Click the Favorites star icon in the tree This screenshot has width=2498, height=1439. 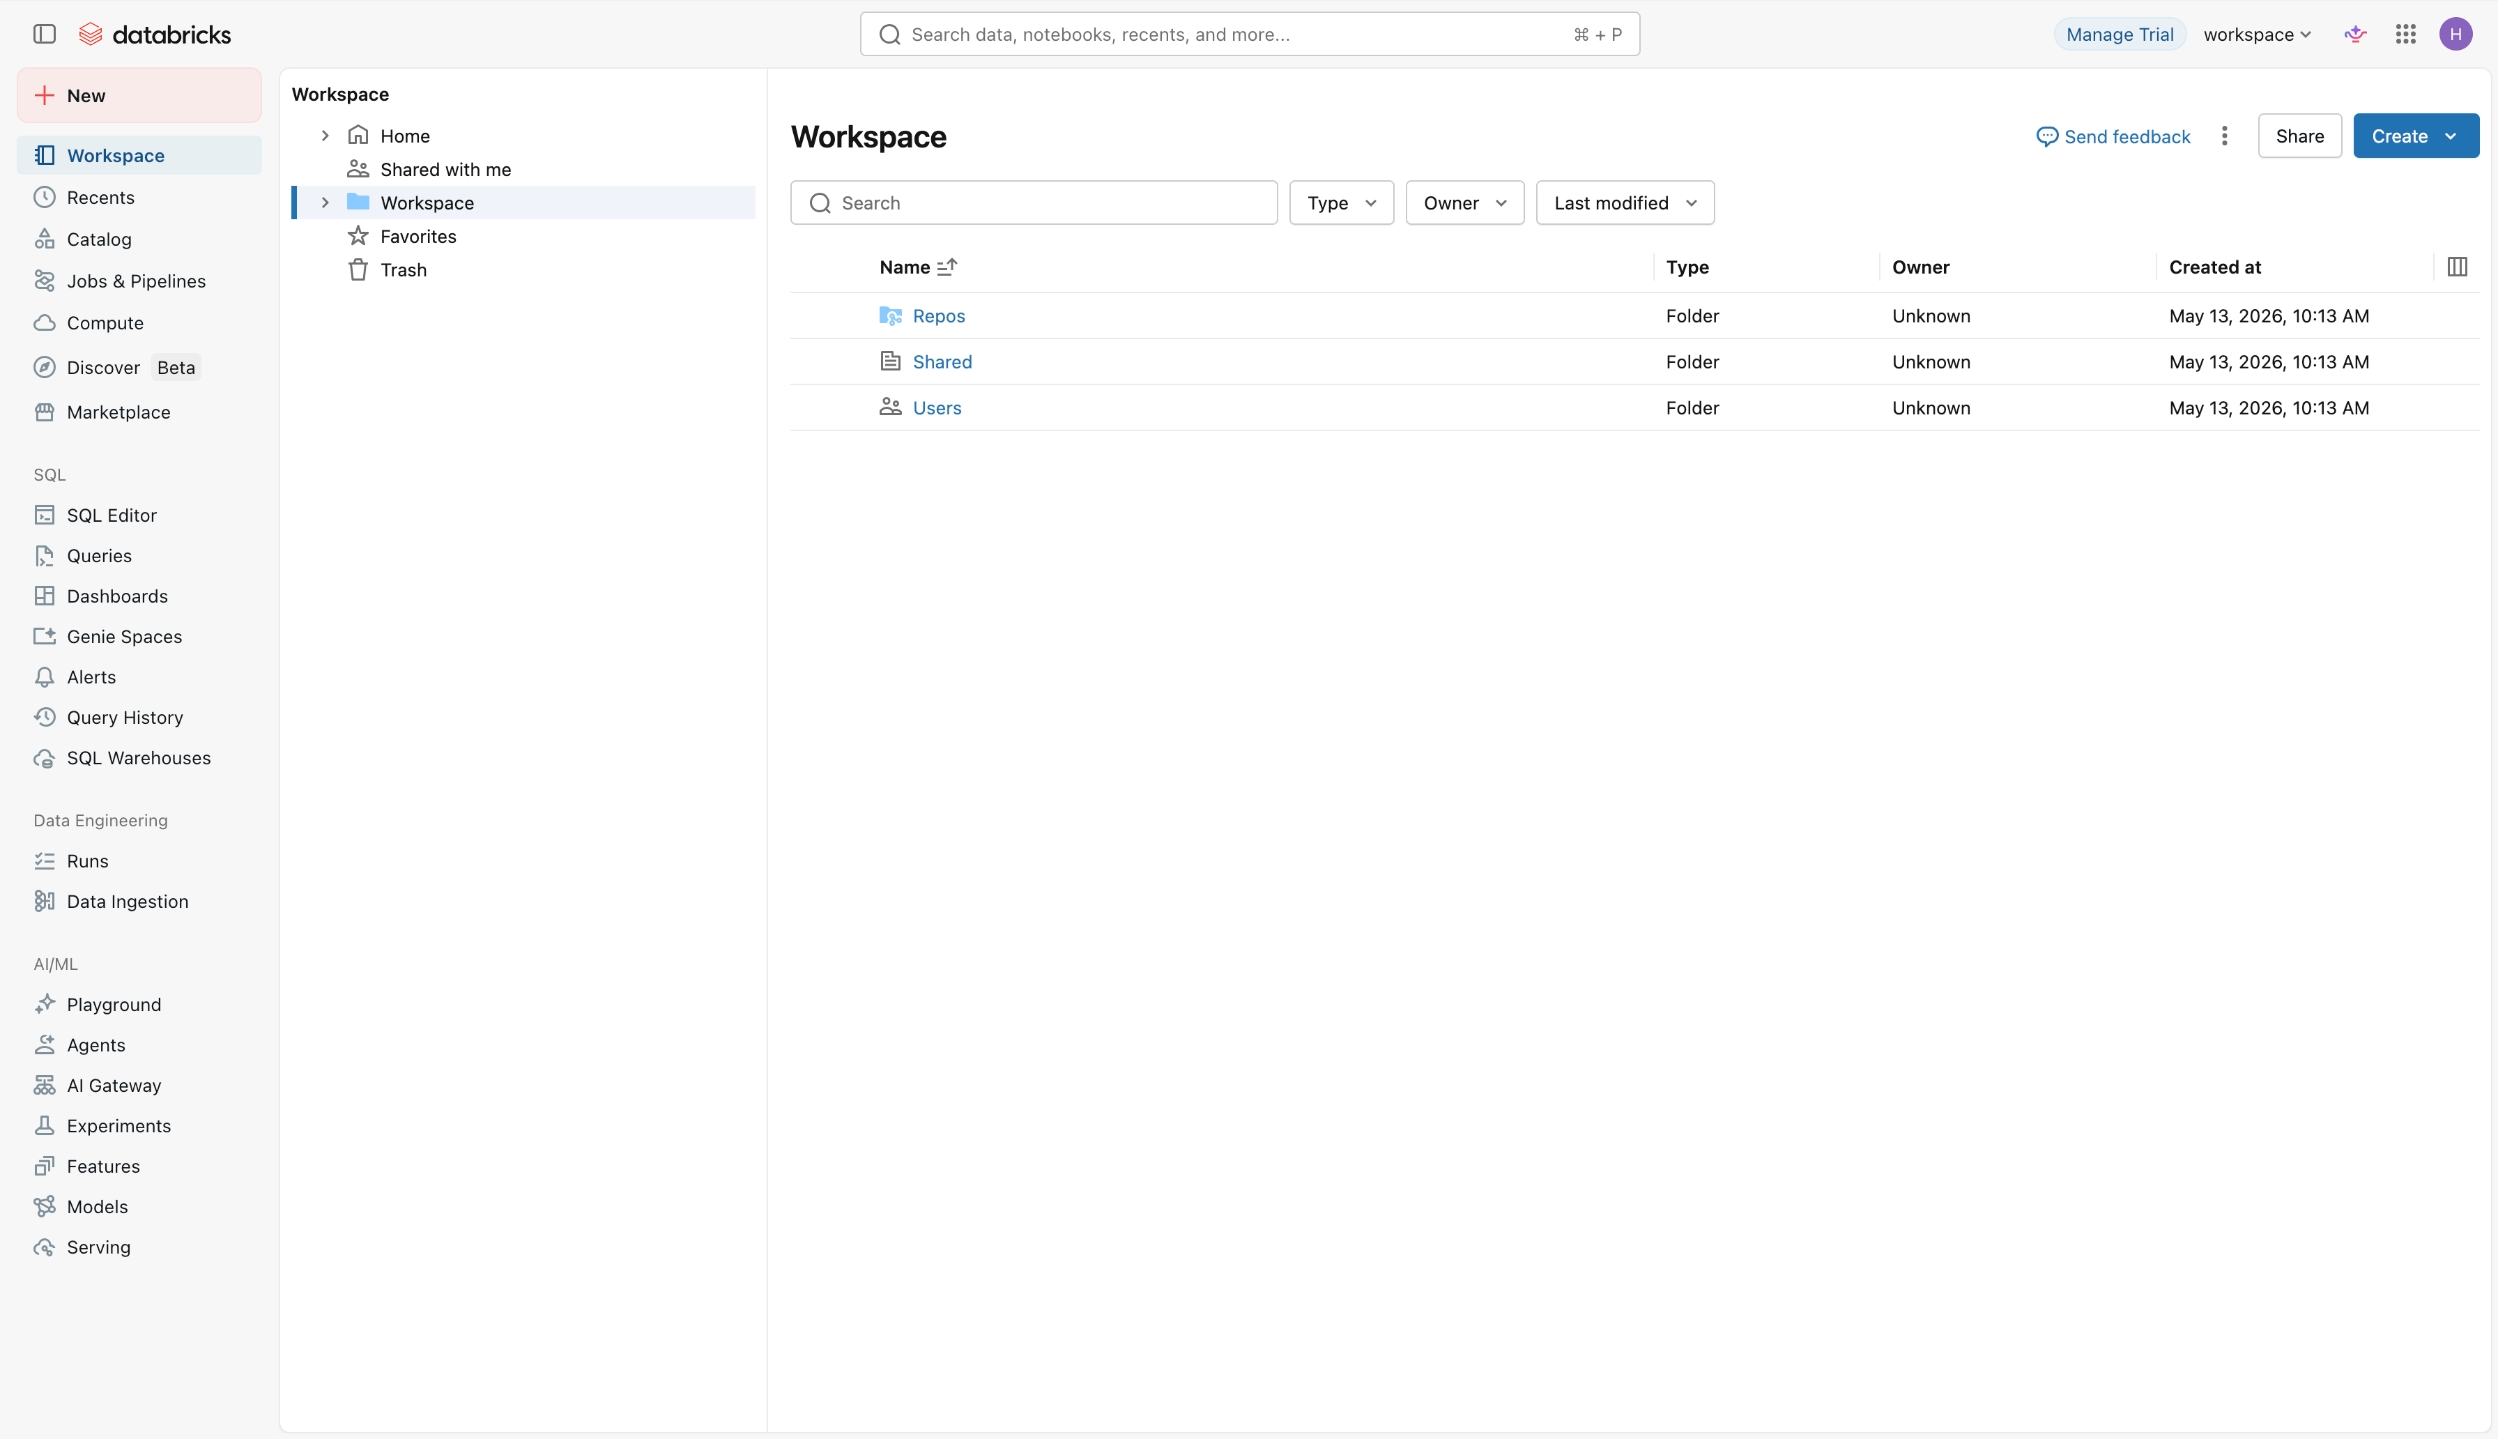[x=358, y=236]
